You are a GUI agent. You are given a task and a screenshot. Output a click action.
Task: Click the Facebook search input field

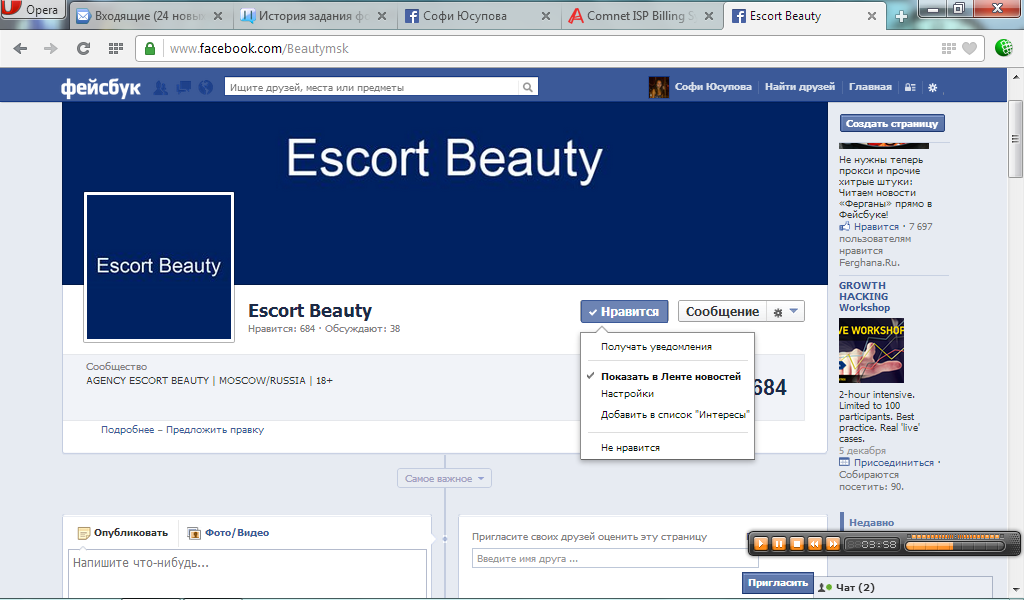372,87
